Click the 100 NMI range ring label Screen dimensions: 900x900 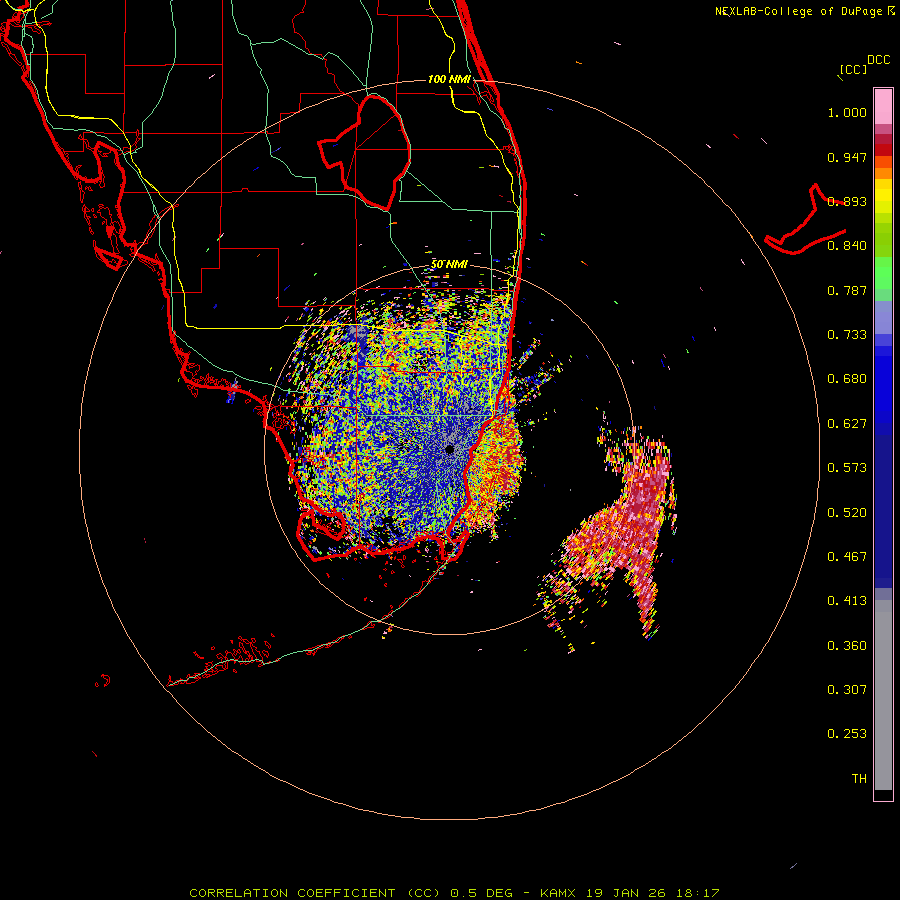[x=449, y=79]
